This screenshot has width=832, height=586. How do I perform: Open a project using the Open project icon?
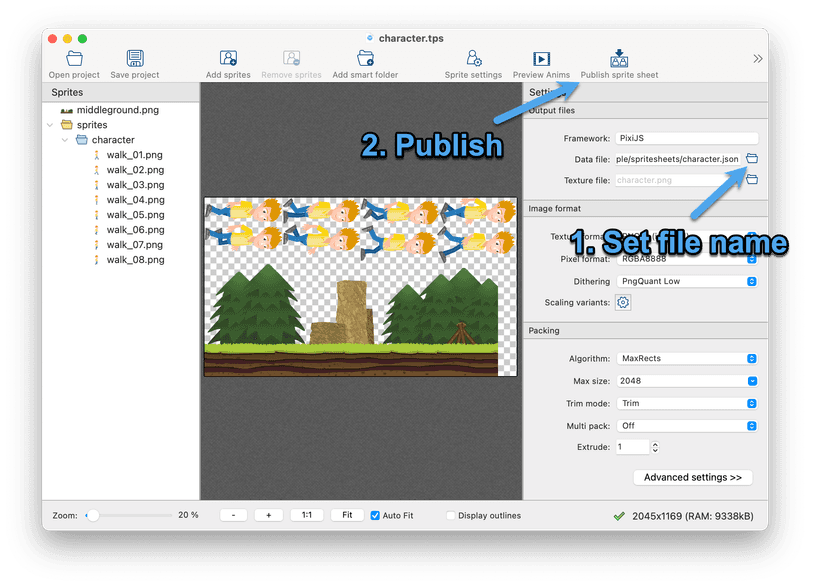pos(73,58)
